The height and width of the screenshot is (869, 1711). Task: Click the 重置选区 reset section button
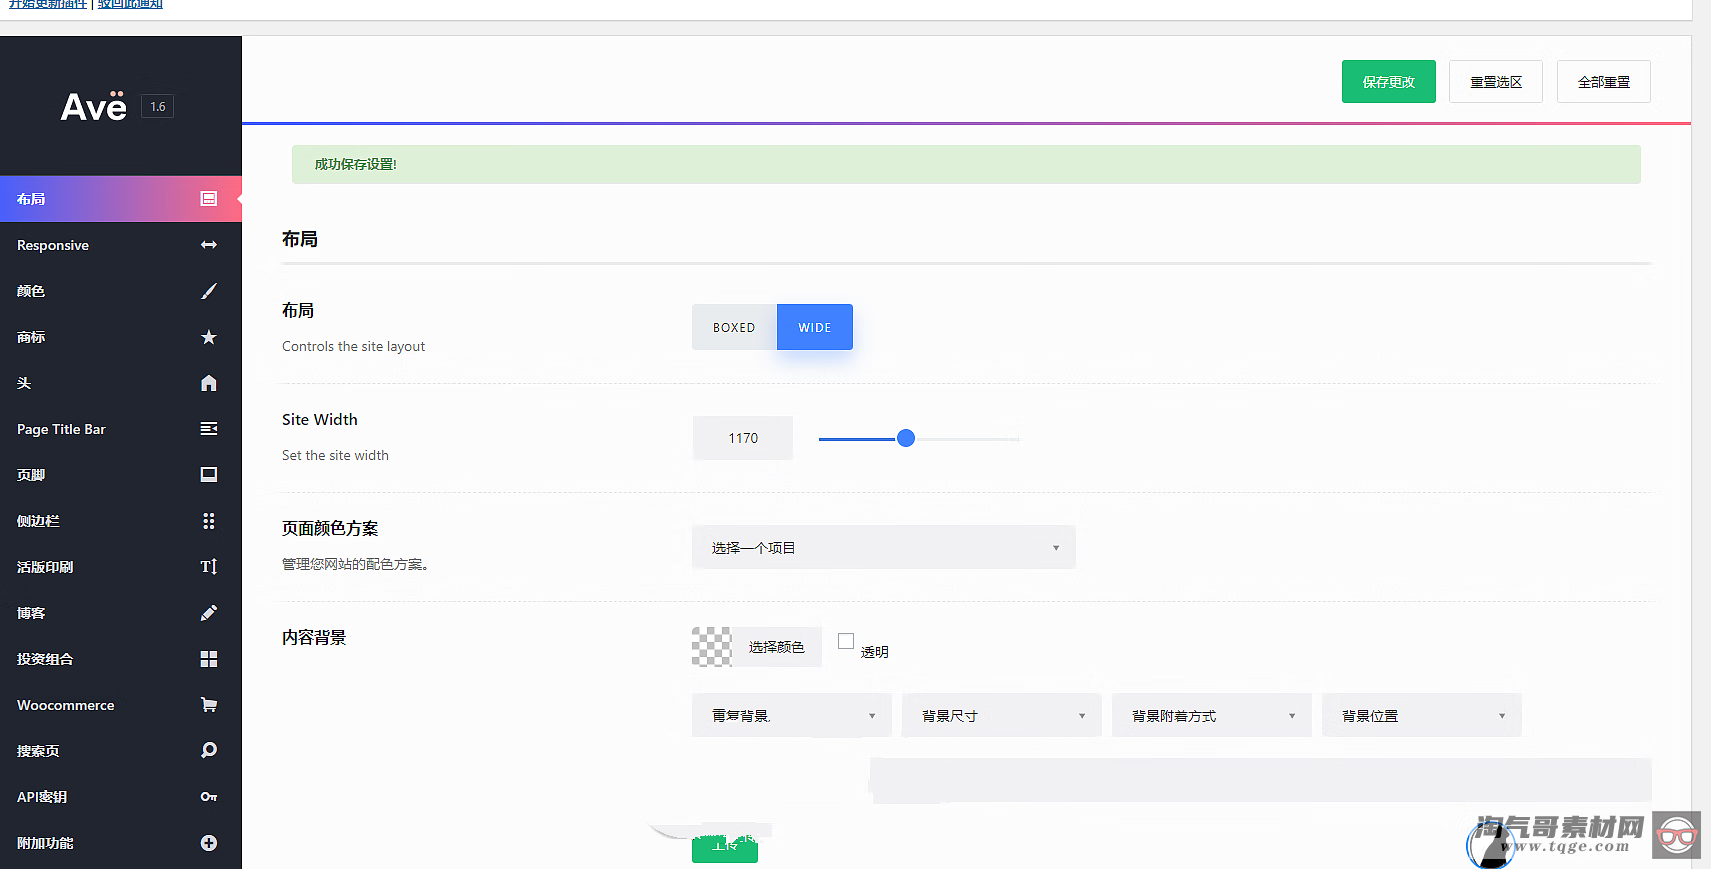1496,81
